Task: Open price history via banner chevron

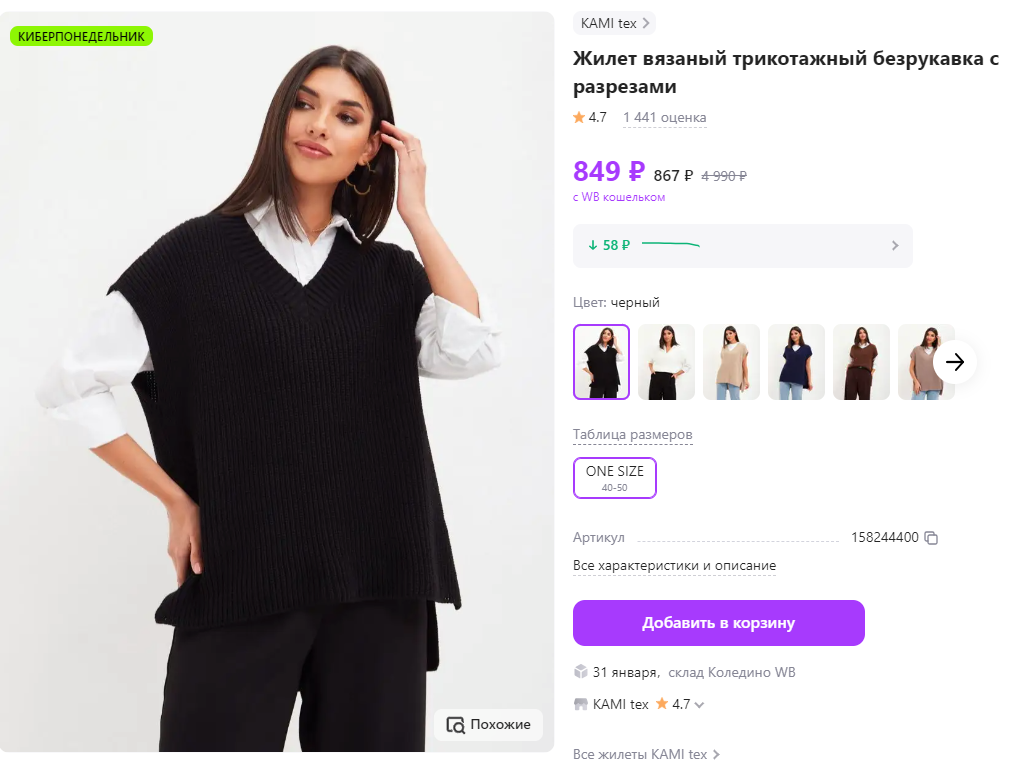Action: tap(897, 245)
